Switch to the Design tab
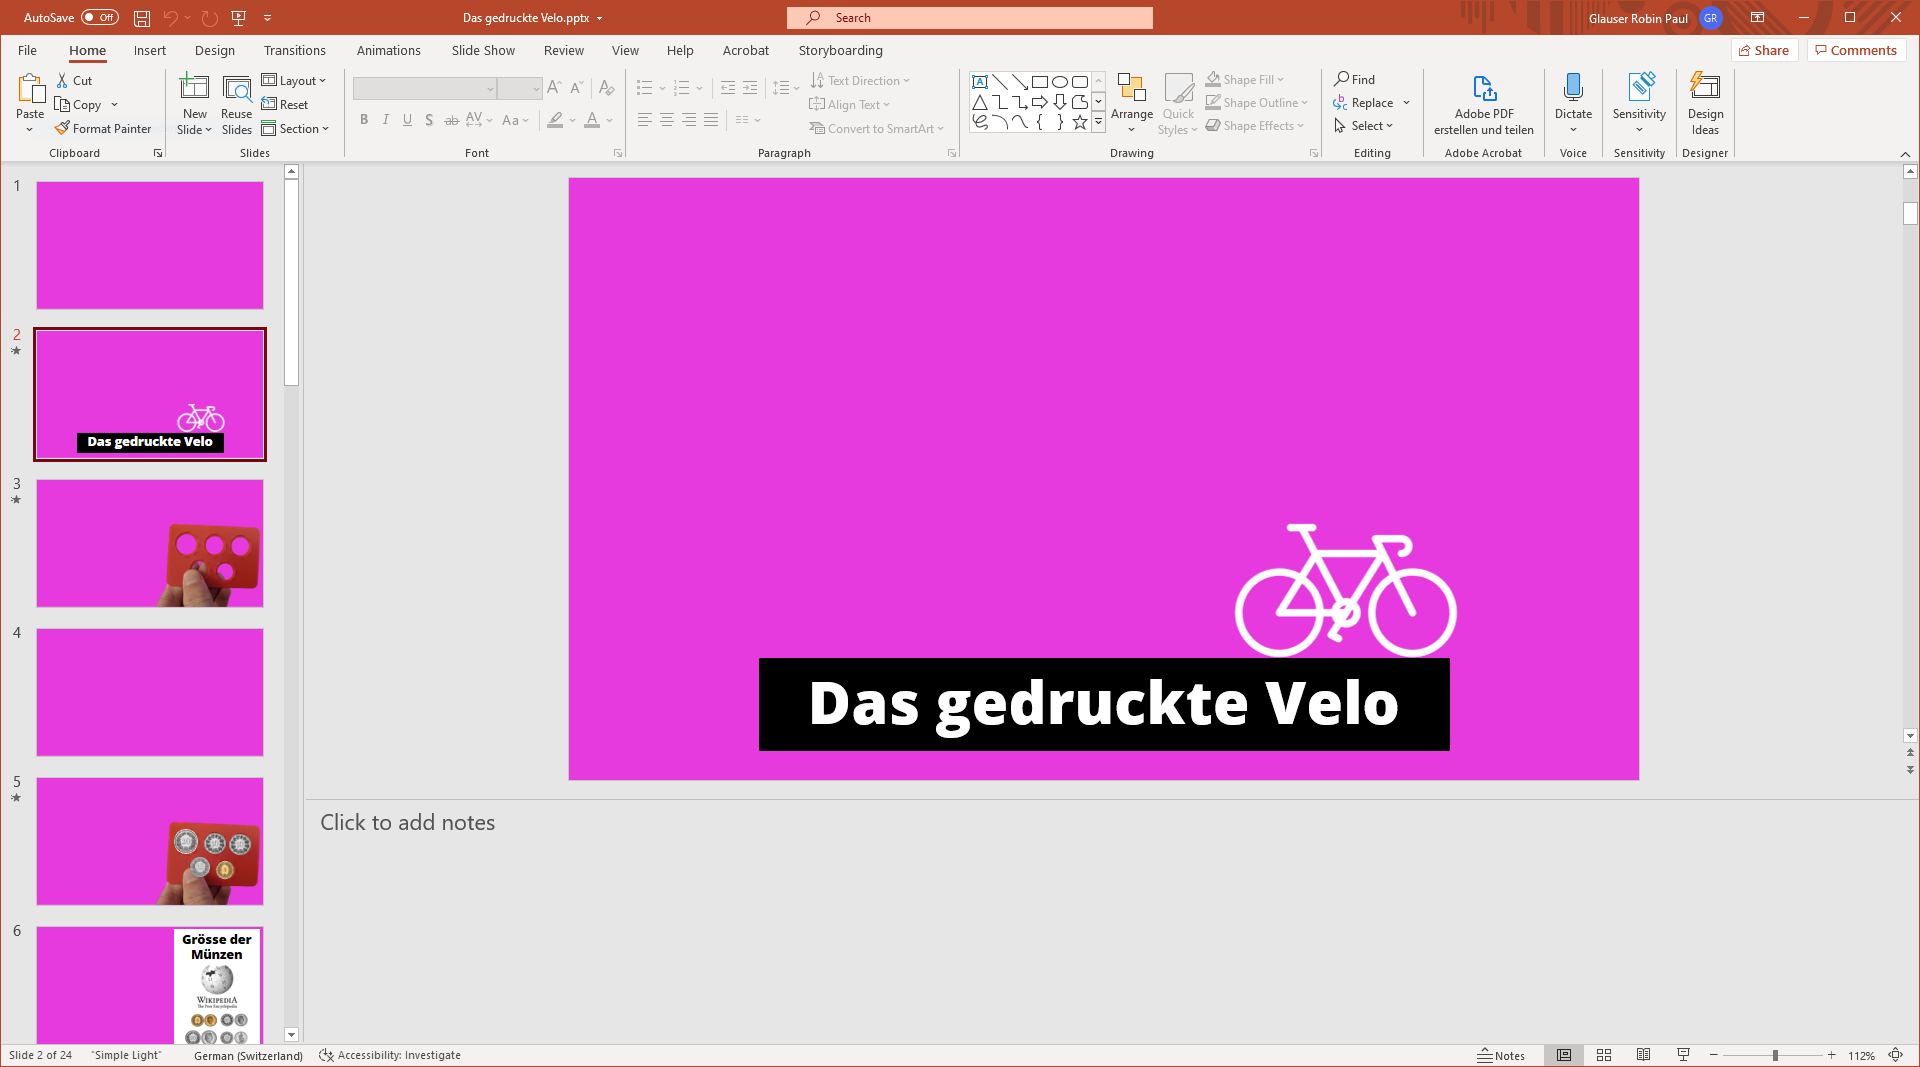1920x1067 pixels. 215,50
